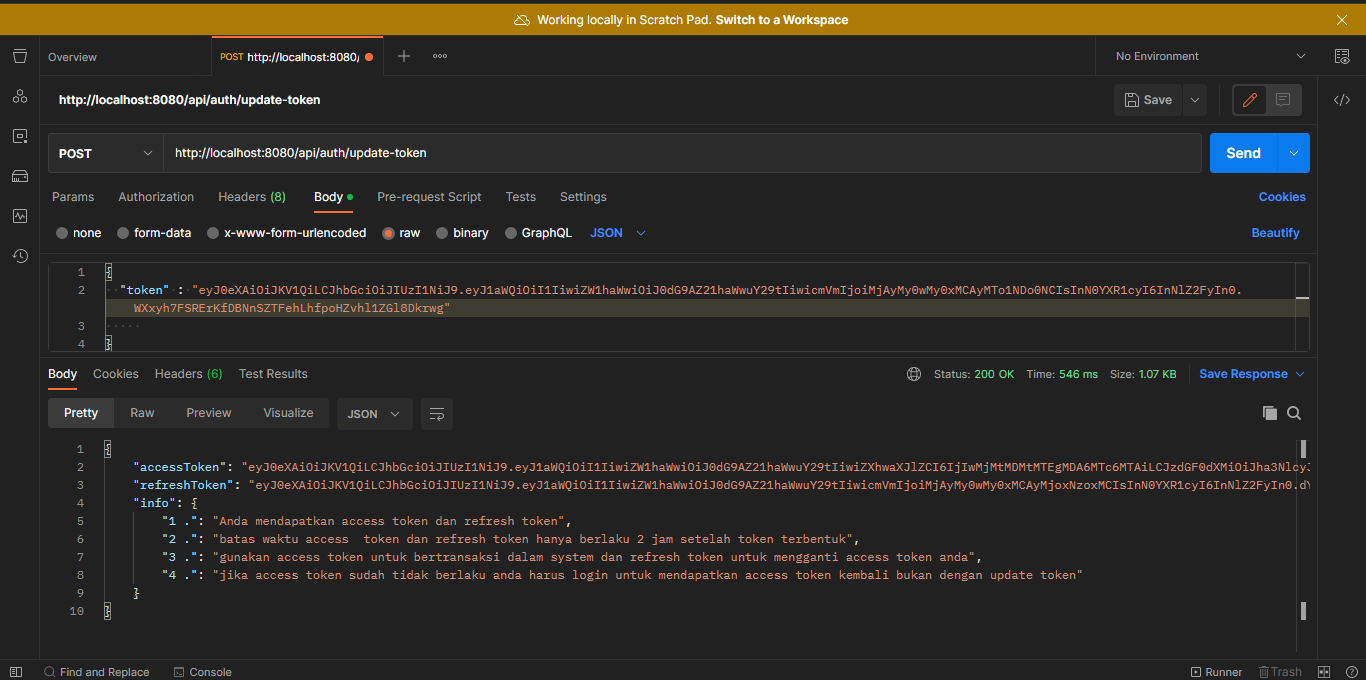The width and height of the screenshot is (1366, 680).
Task: Open Find and Replace
Action: (x=96, y=672)
